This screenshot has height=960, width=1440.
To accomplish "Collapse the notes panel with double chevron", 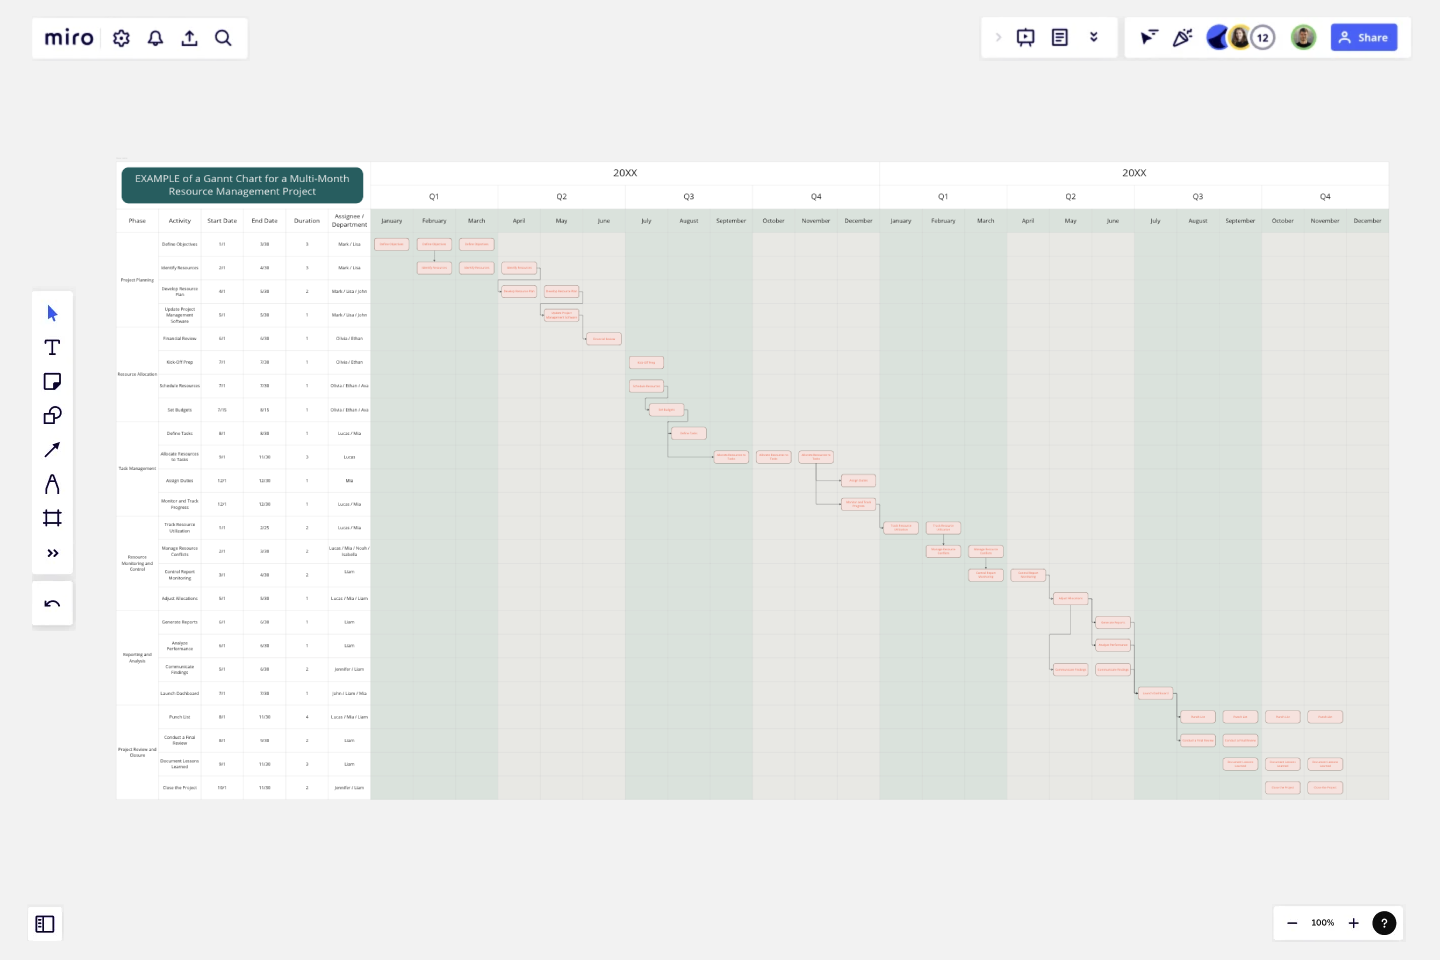I will pos(1094,37).
